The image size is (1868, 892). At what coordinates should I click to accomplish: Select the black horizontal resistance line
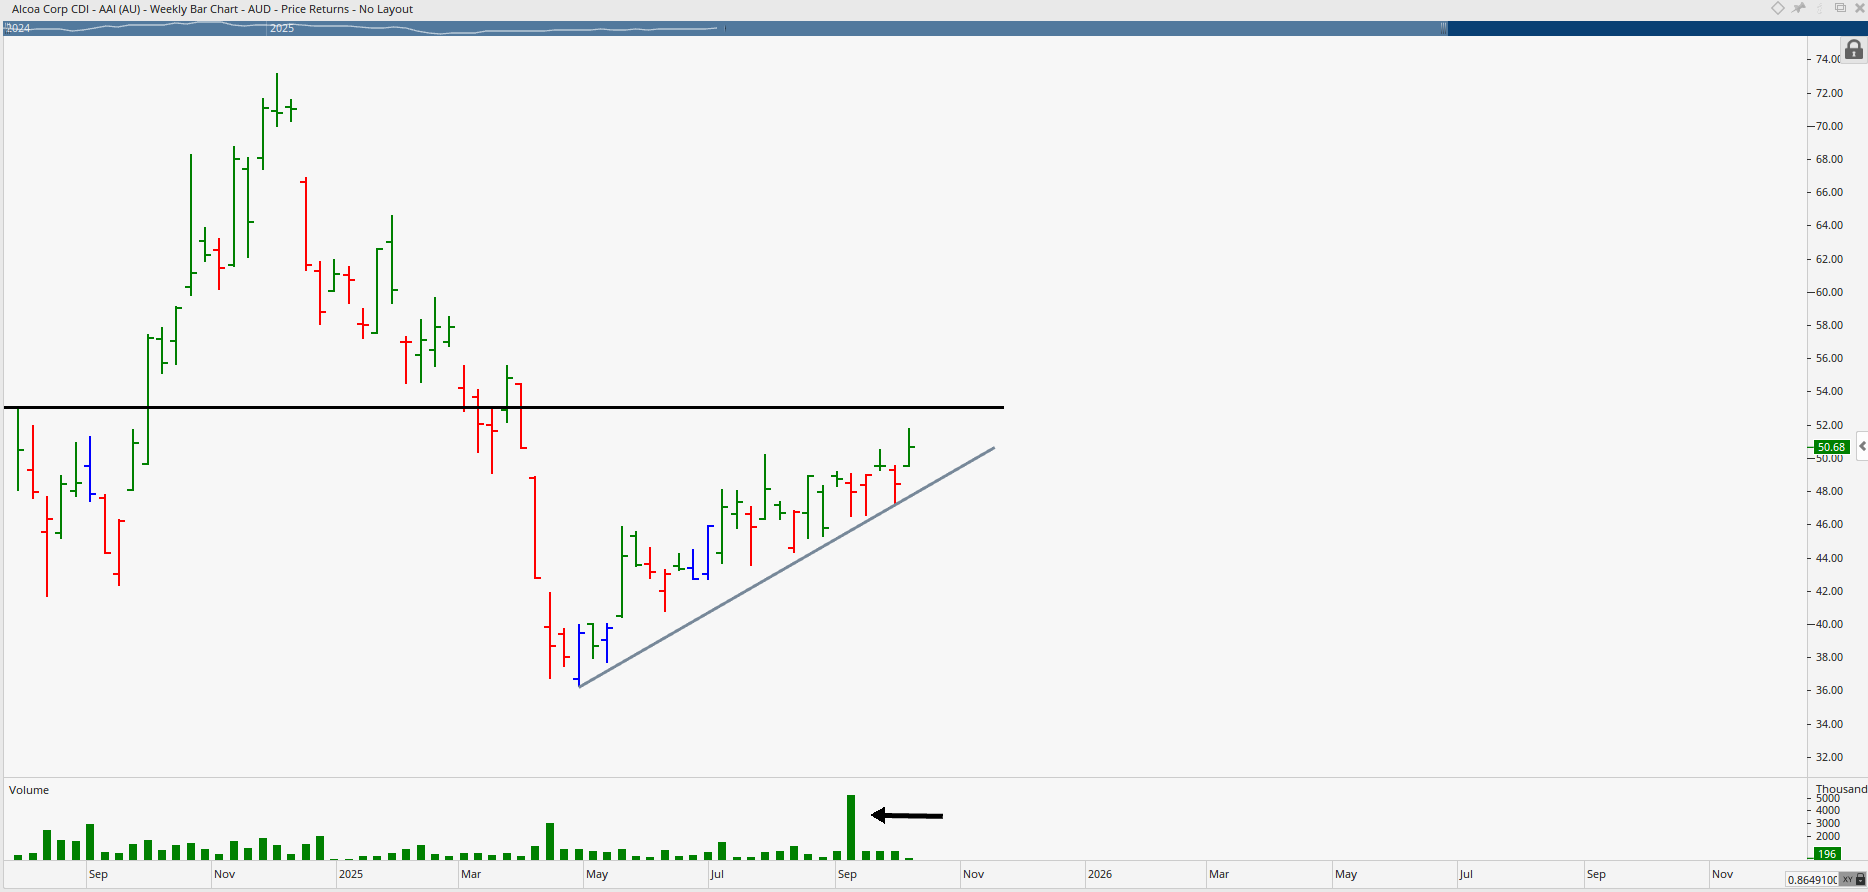pos(700,408)
